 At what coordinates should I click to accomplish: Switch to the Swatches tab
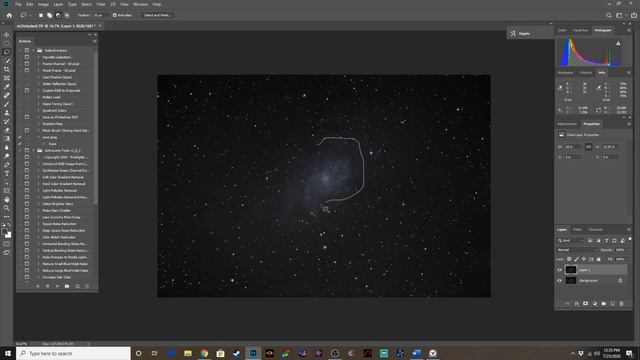coord(580,30)
